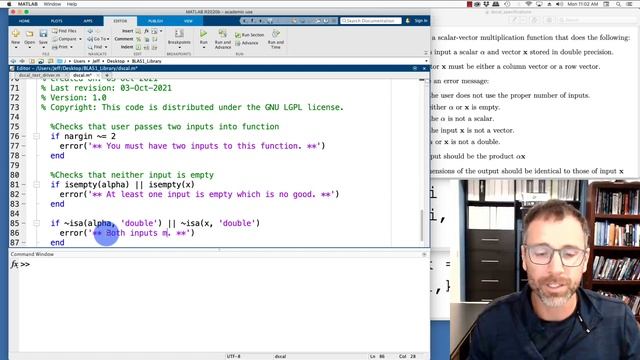Image resolution: width=640 pixels, height=360 pixels.
Task: Select the dscal.m editor tab
Action: tap(82, 75)
